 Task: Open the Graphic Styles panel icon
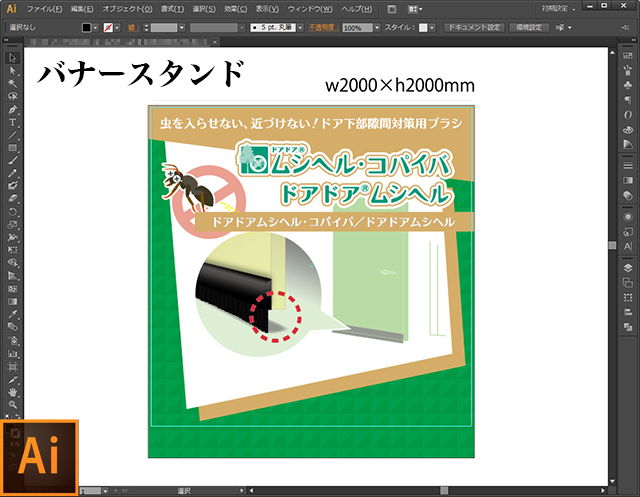(x=628, y=232)
